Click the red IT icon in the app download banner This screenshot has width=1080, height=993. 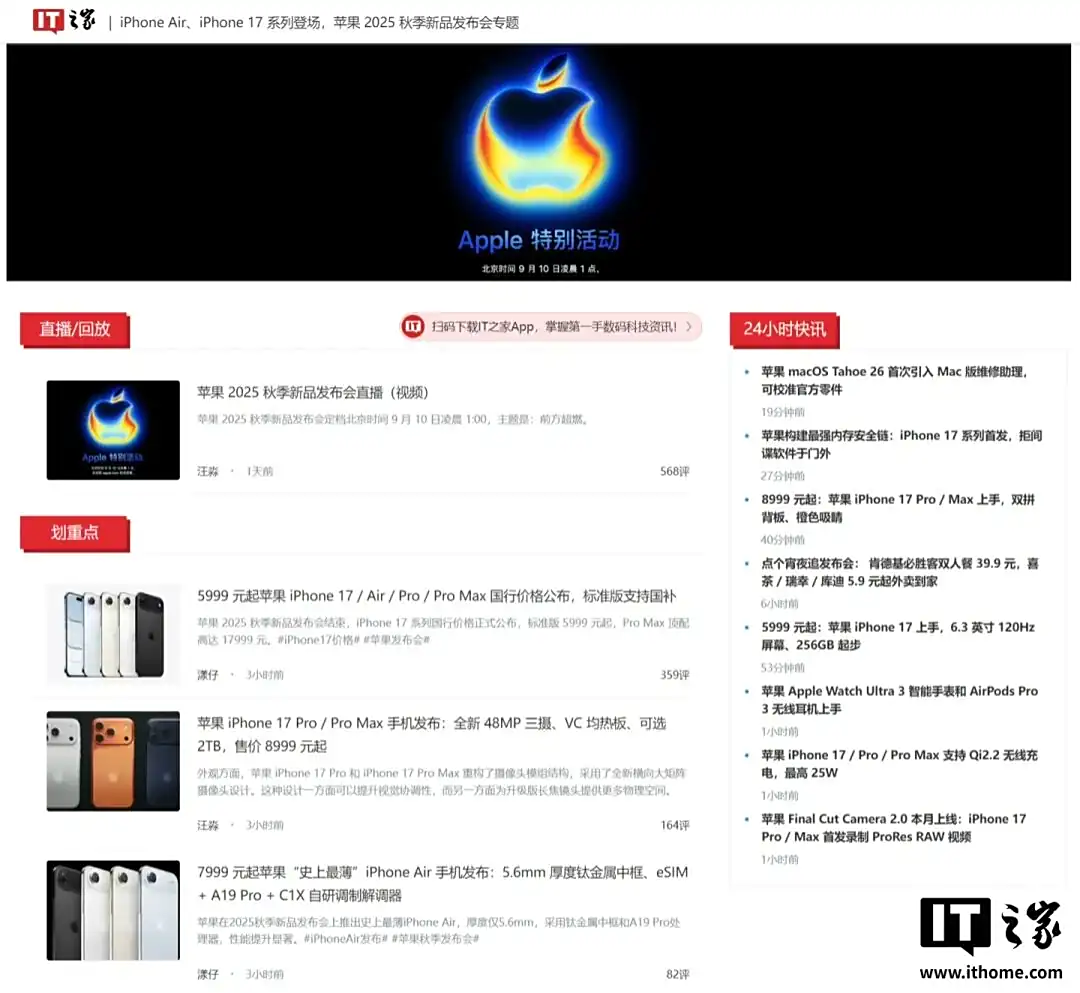pos(413,327)
